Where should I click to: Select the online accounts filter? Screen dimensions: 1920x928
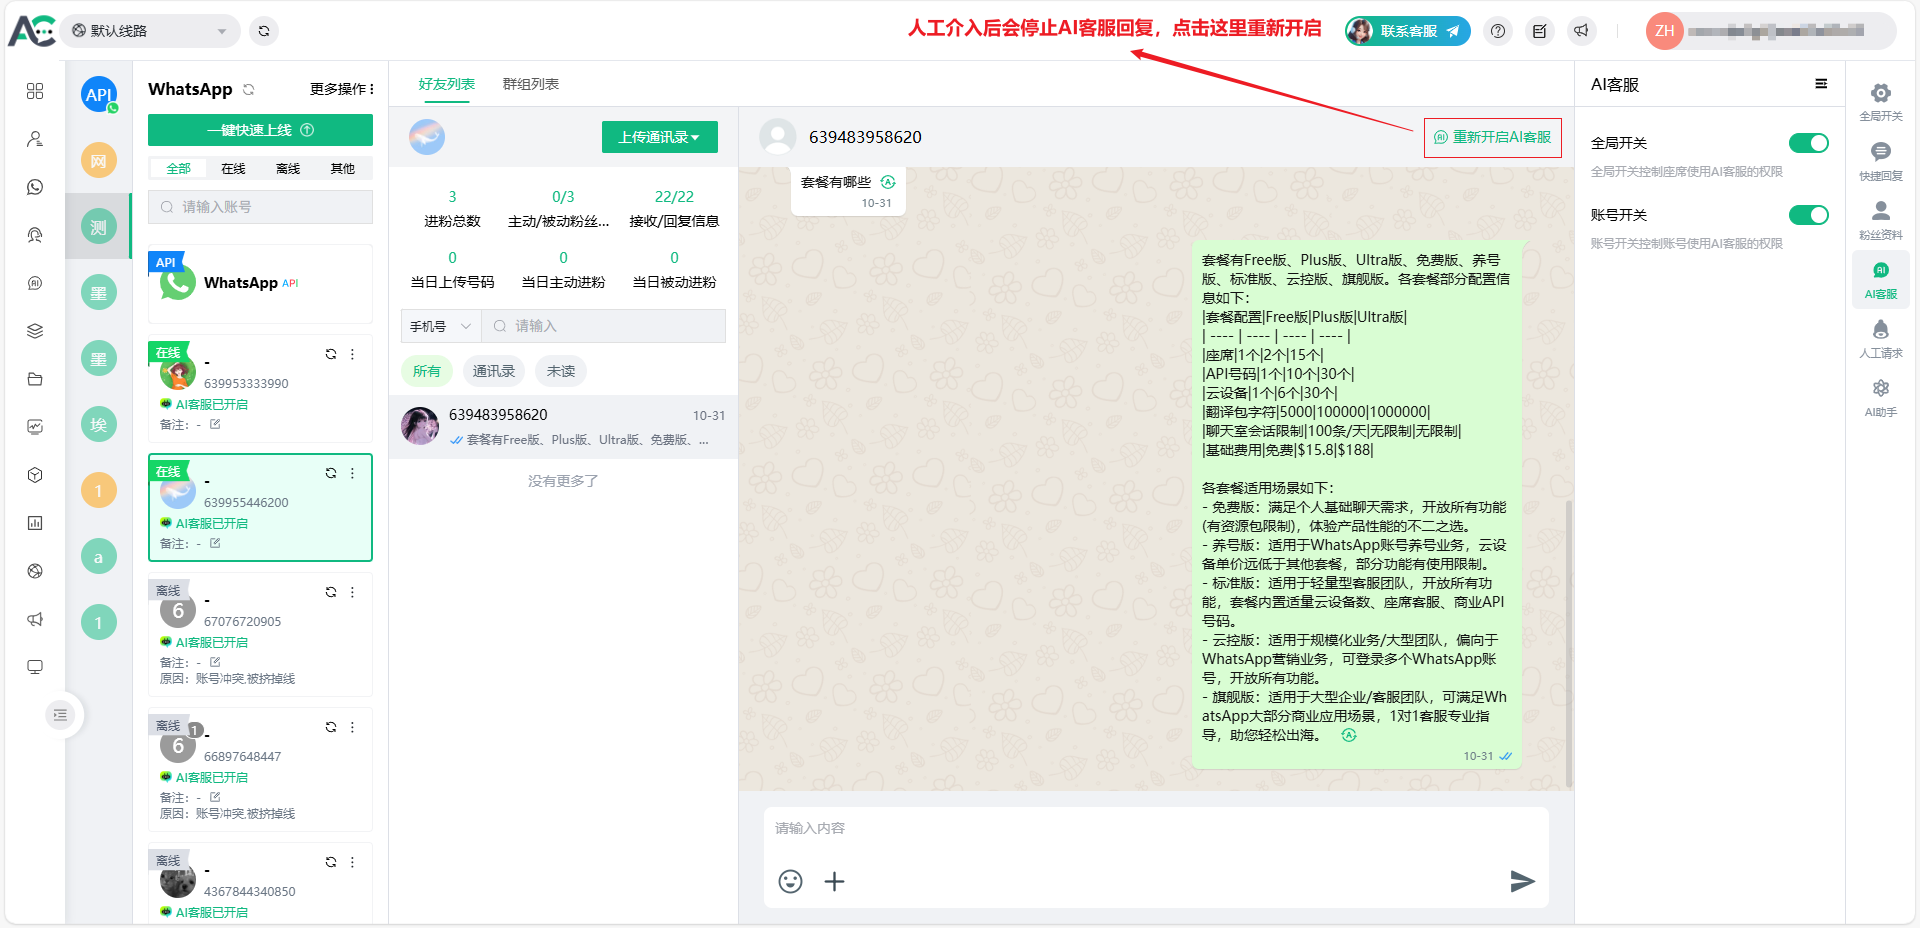[233, 168]
